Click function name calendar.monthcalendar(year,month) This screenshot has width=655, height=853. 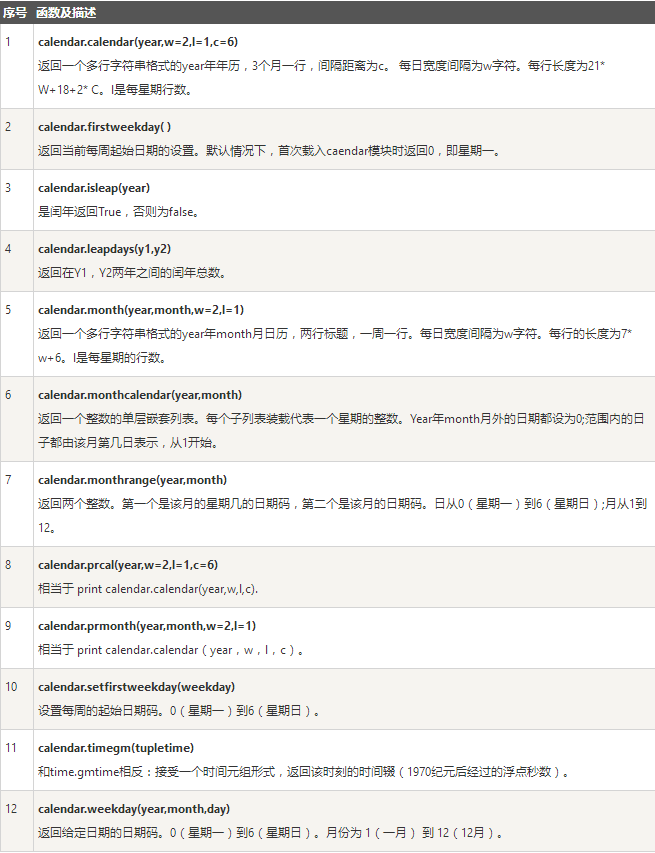click(x=140, y=394)
